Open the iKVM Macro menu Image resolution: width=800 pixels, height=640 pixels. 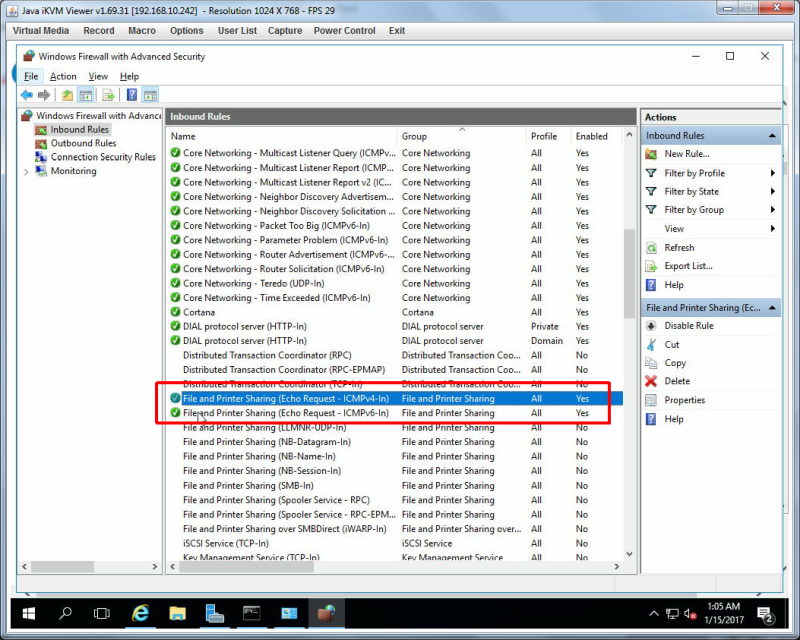click(x=142, y=31)
